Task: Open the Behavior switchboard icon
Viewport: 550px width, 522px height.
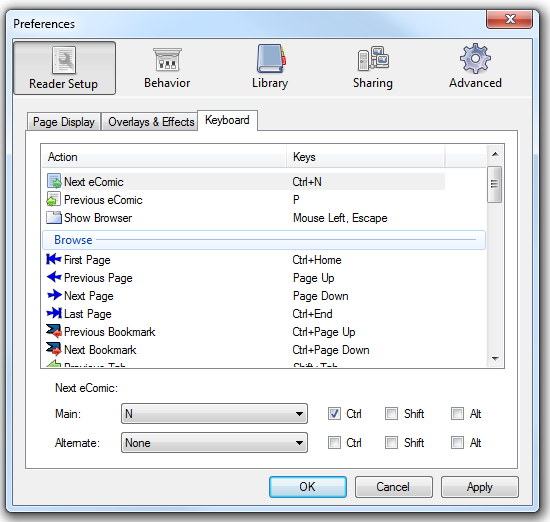Action: [167, 59]
